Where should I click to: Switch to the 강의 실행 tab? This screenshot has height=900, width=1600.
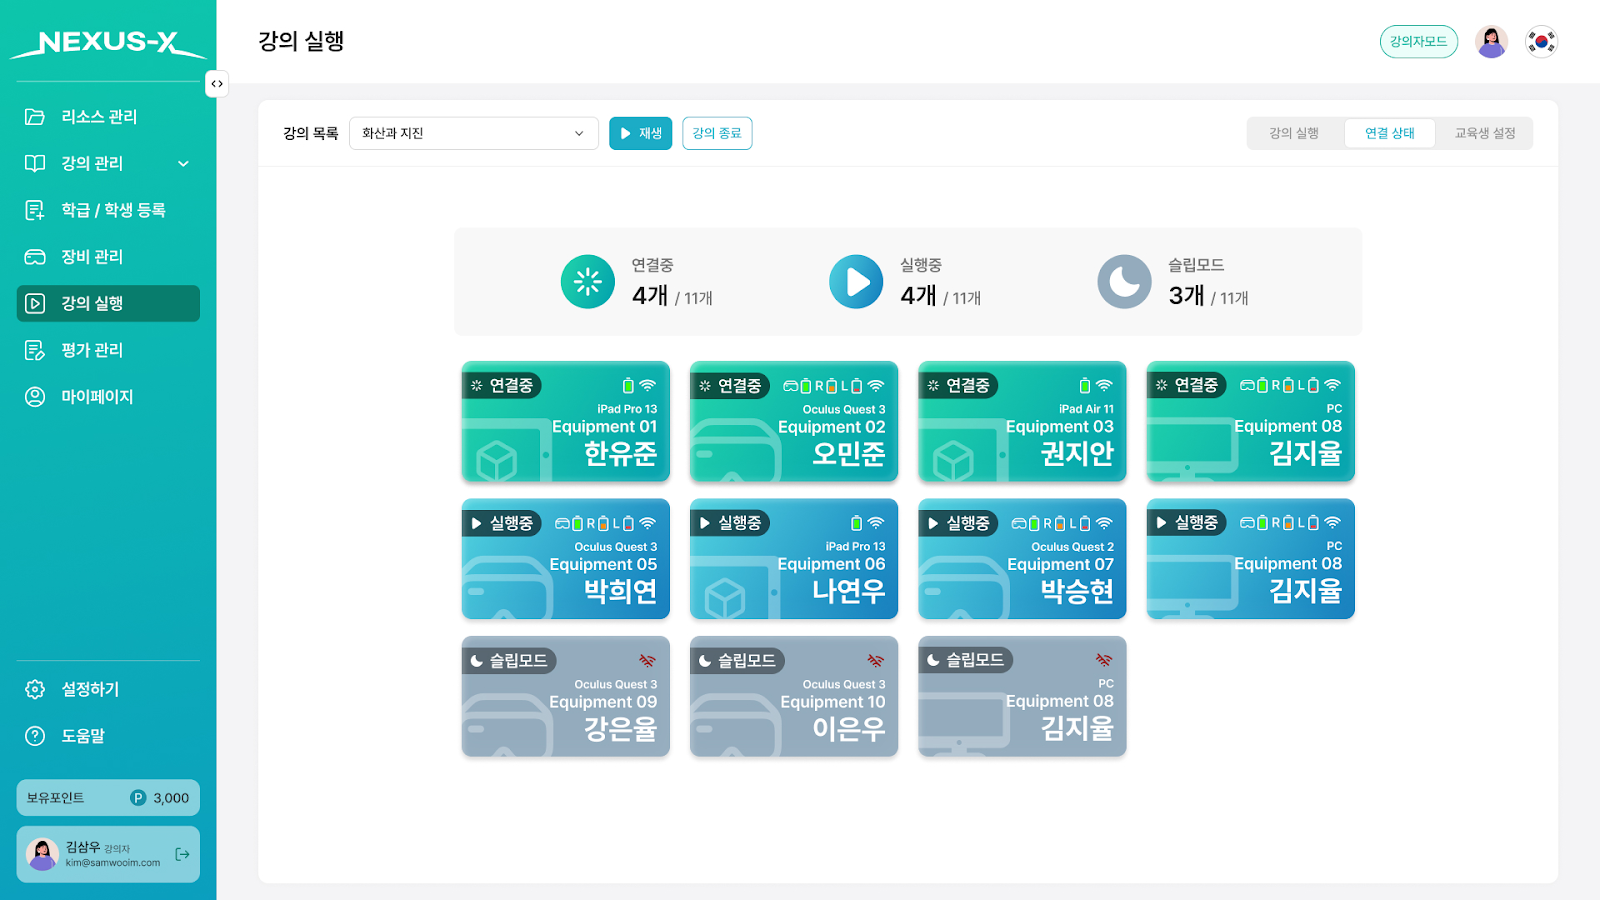(1294, 133)
